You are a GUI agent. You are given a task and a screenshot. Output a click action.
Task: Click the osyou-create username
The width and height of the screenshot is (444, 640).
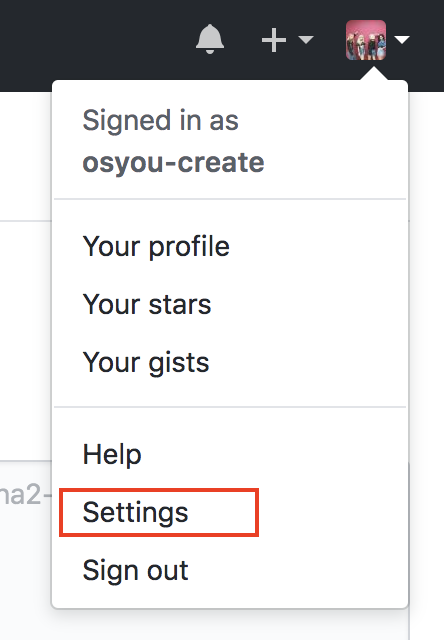pos(173,162)
